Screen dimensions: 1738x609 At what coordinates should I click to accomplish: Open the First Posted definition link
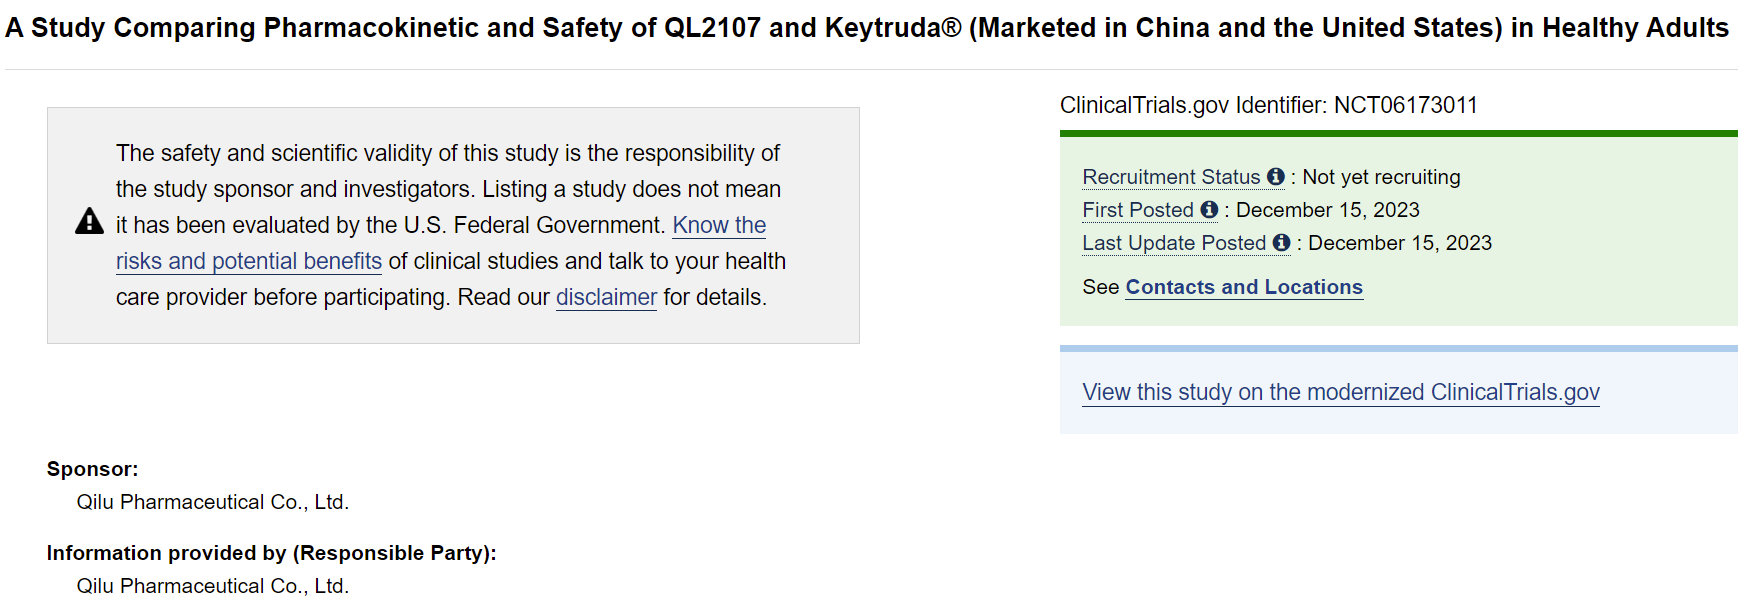coord(1138,210)
